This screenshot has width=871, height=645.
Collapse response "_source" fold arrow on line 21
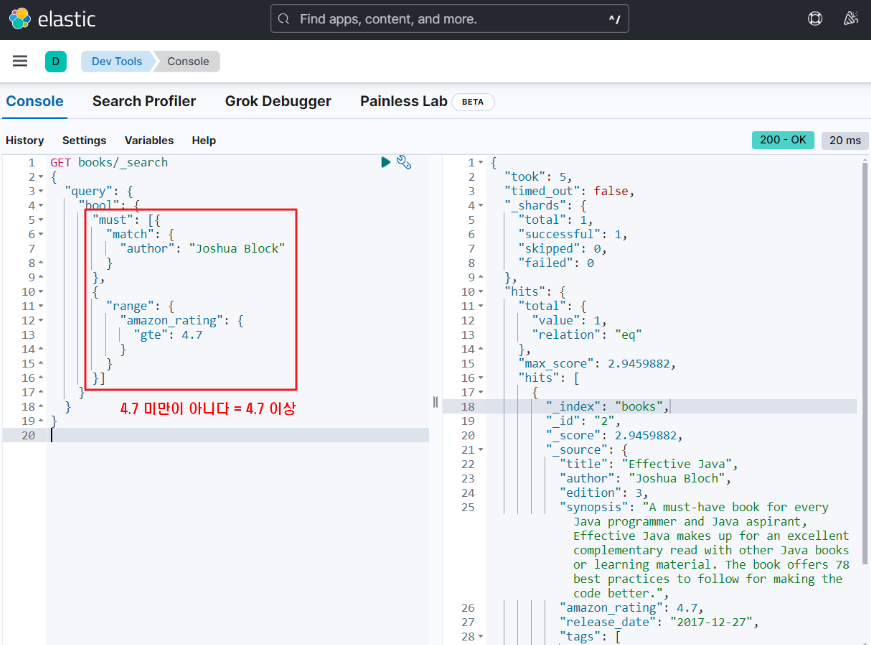point(481,449)
